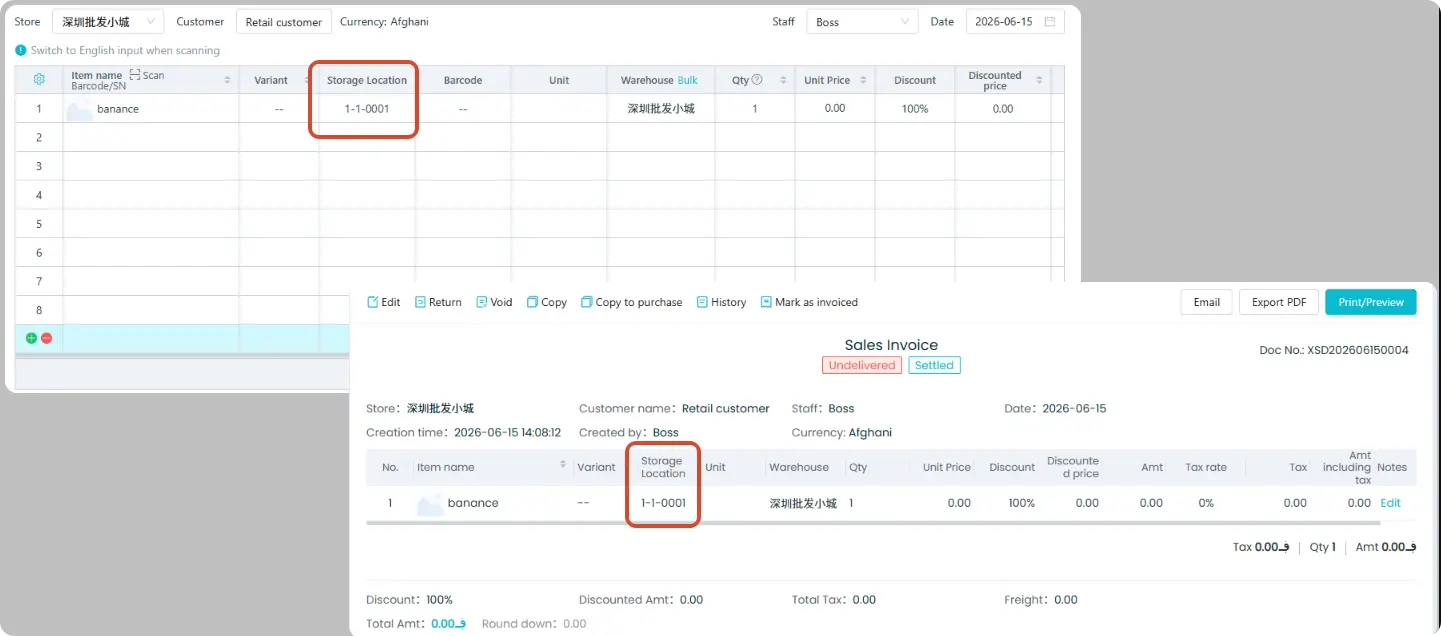Sort the Qty column in entry table
The width and height of the screenshot is (1441, 636).
pos(782,80)
